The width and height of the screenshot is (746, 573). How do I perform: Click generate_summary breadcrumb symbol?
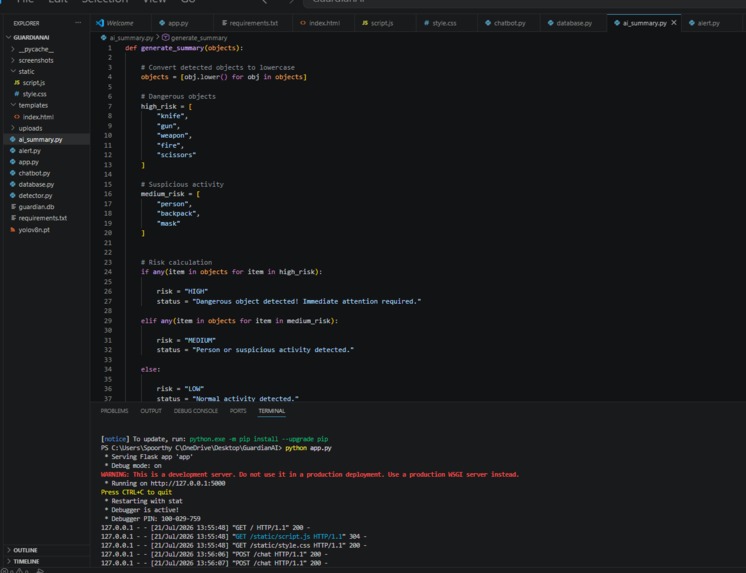[198, 38]
